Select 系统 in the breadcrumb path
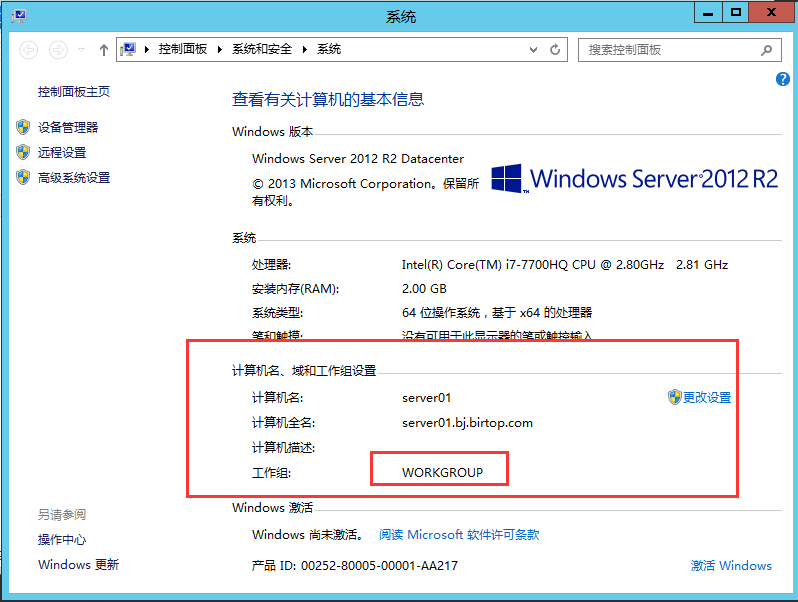This screenshot has height=602, width=798. 329,49
